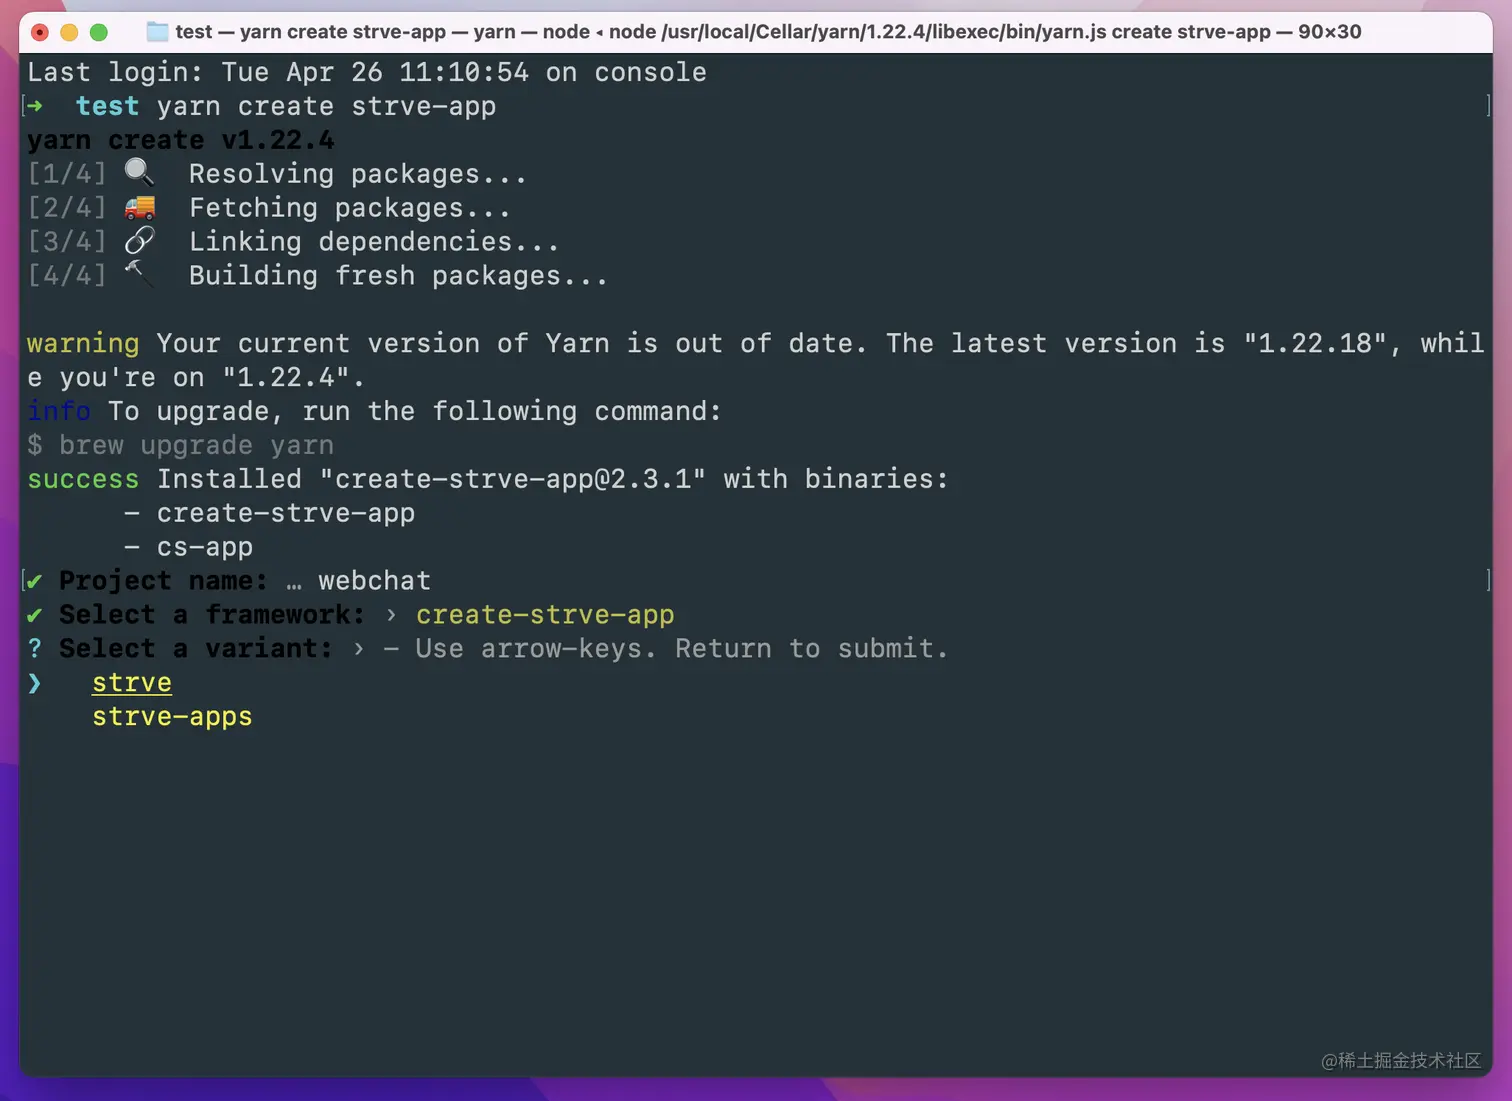The height and width of the screenshot is (1101, 1512).
Task: Click the "brew upgrade yarn" command text
Action: point(196,445)
